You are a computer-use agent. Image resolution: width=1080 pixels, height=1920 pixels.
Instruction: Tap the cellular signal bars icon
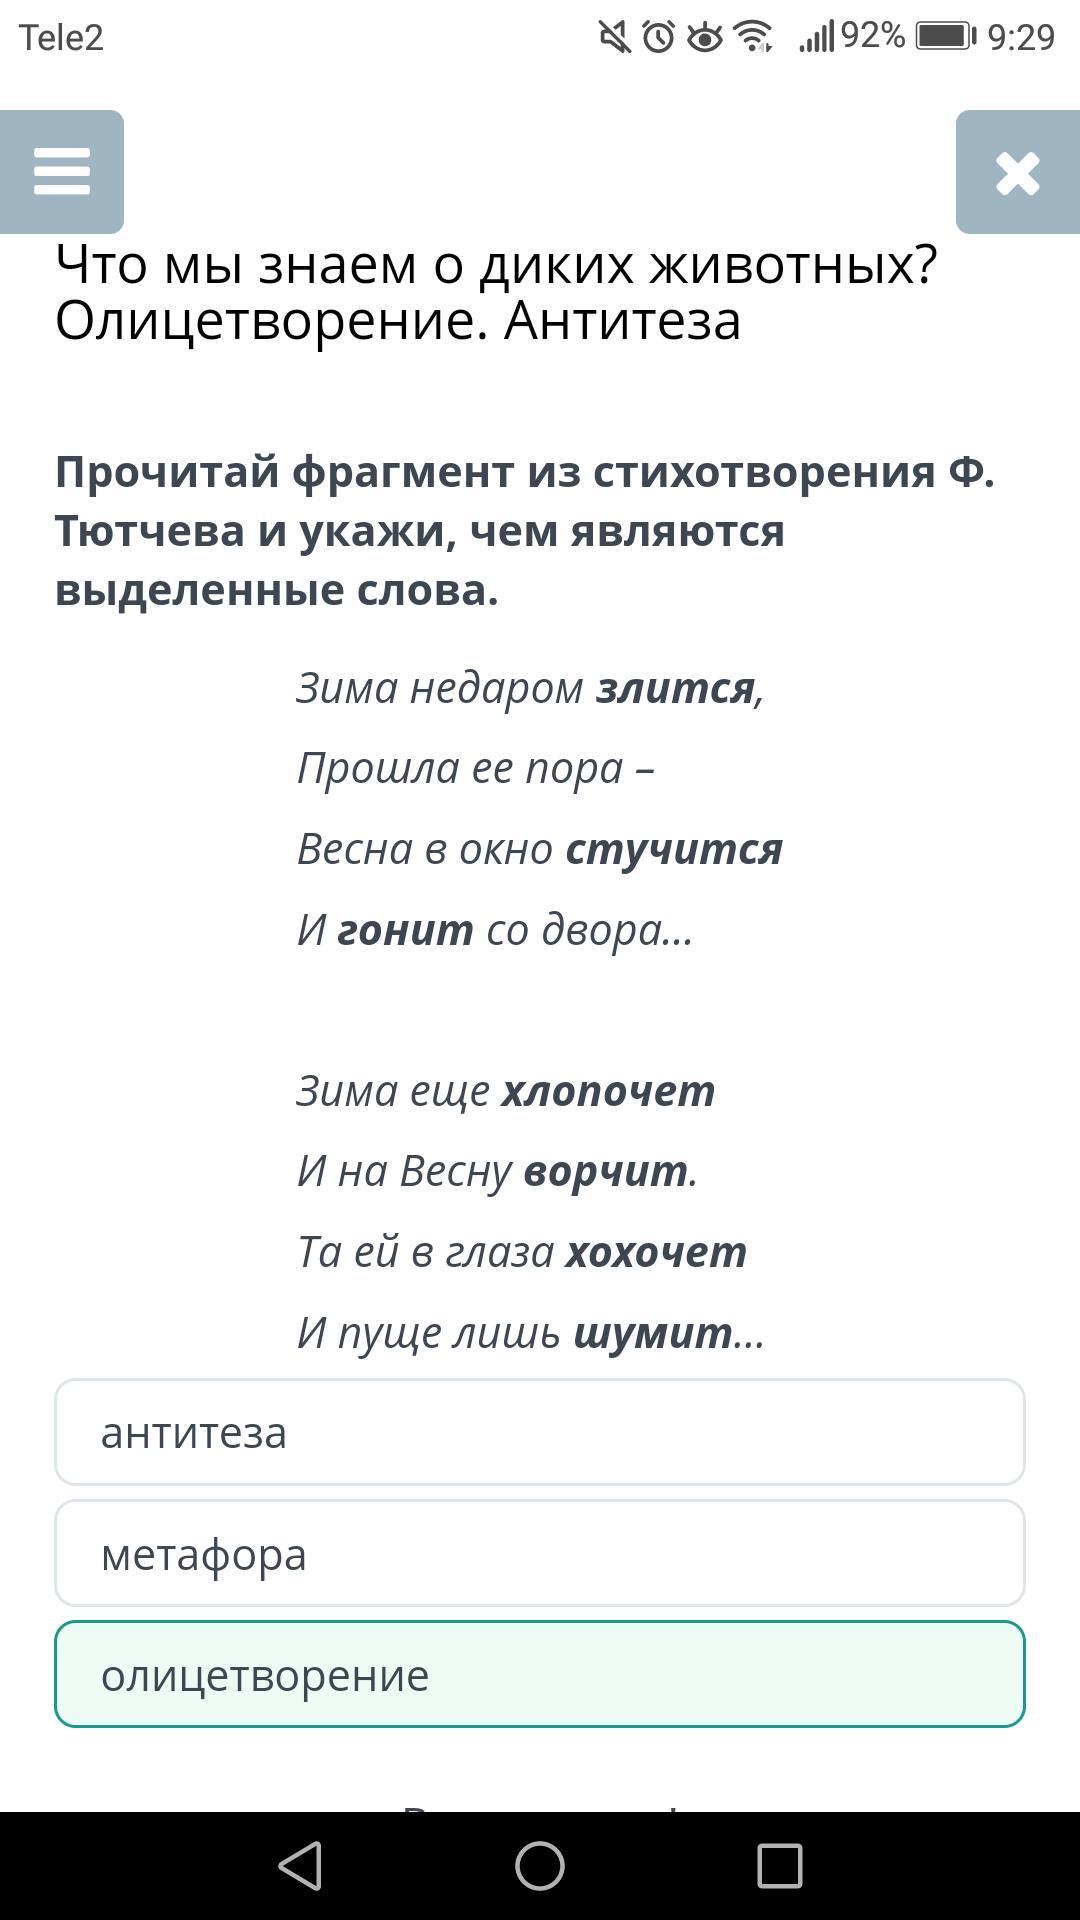pos(816,37)
